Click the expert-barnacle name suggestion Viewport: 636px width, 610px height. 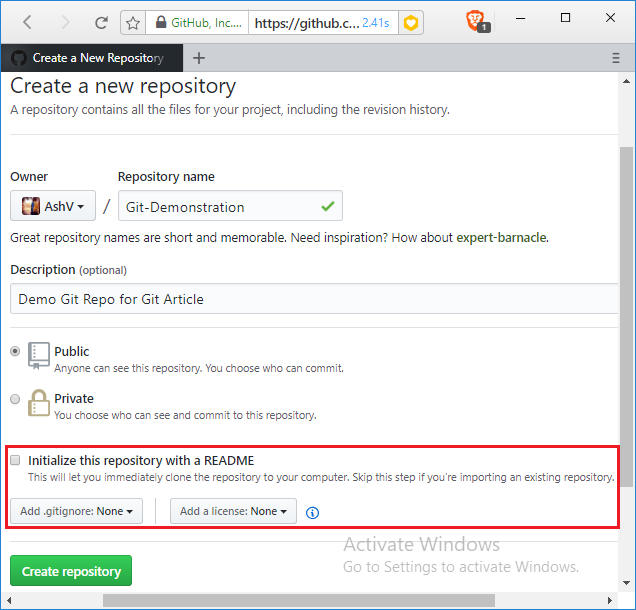point(502,237)
